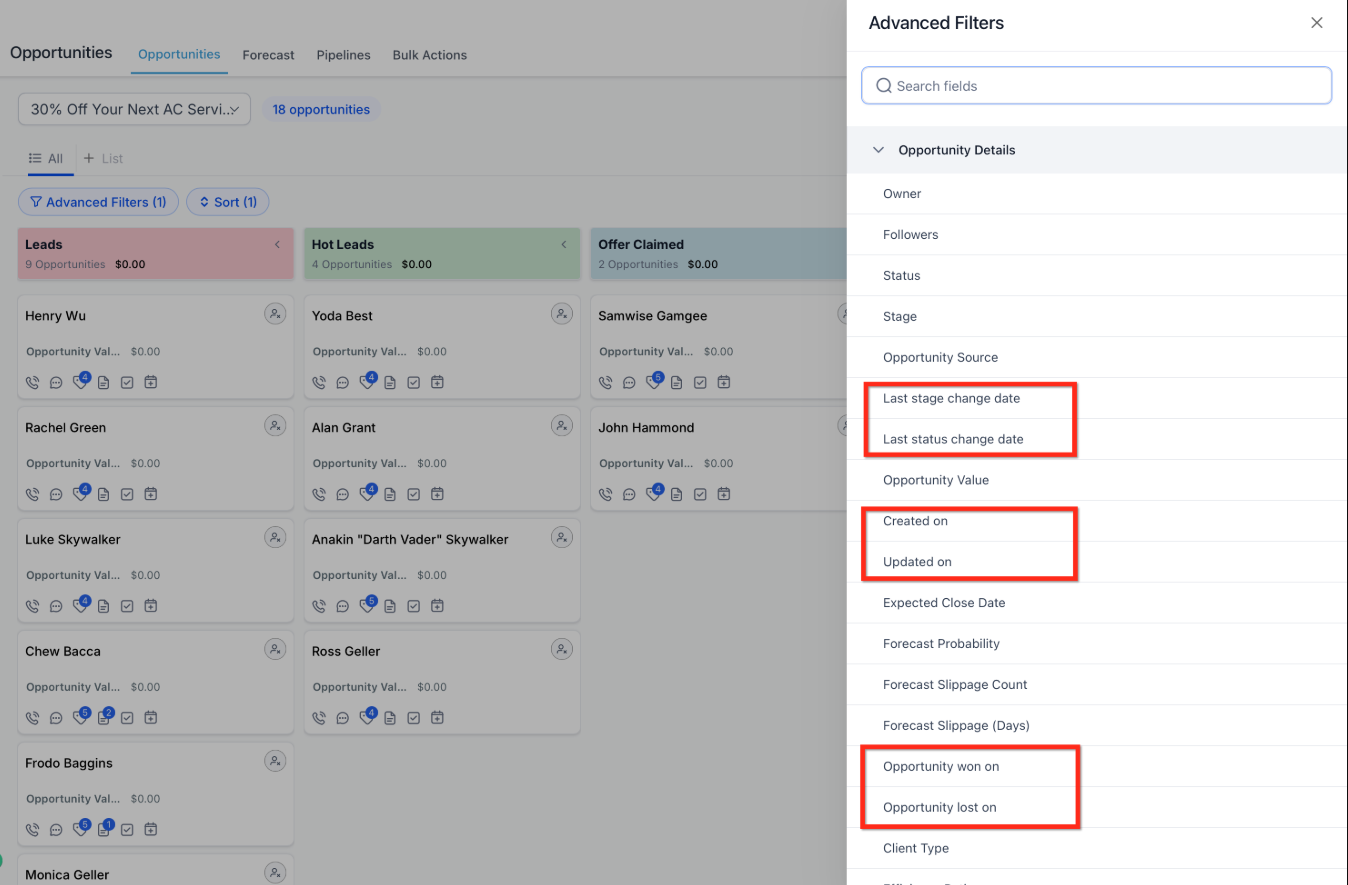The height and width of the screenshot is (885, 1348).
Task: Collapse Opportunity Details section chevron
Action: 879,150
